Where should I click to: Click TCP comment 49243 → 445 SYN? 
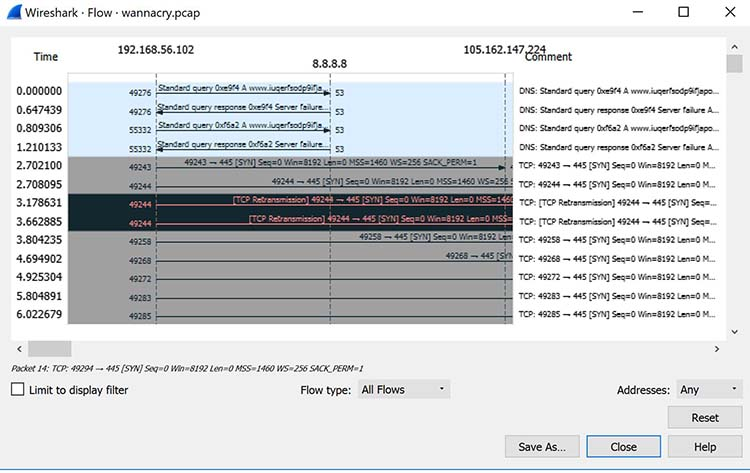coord(618,165)
